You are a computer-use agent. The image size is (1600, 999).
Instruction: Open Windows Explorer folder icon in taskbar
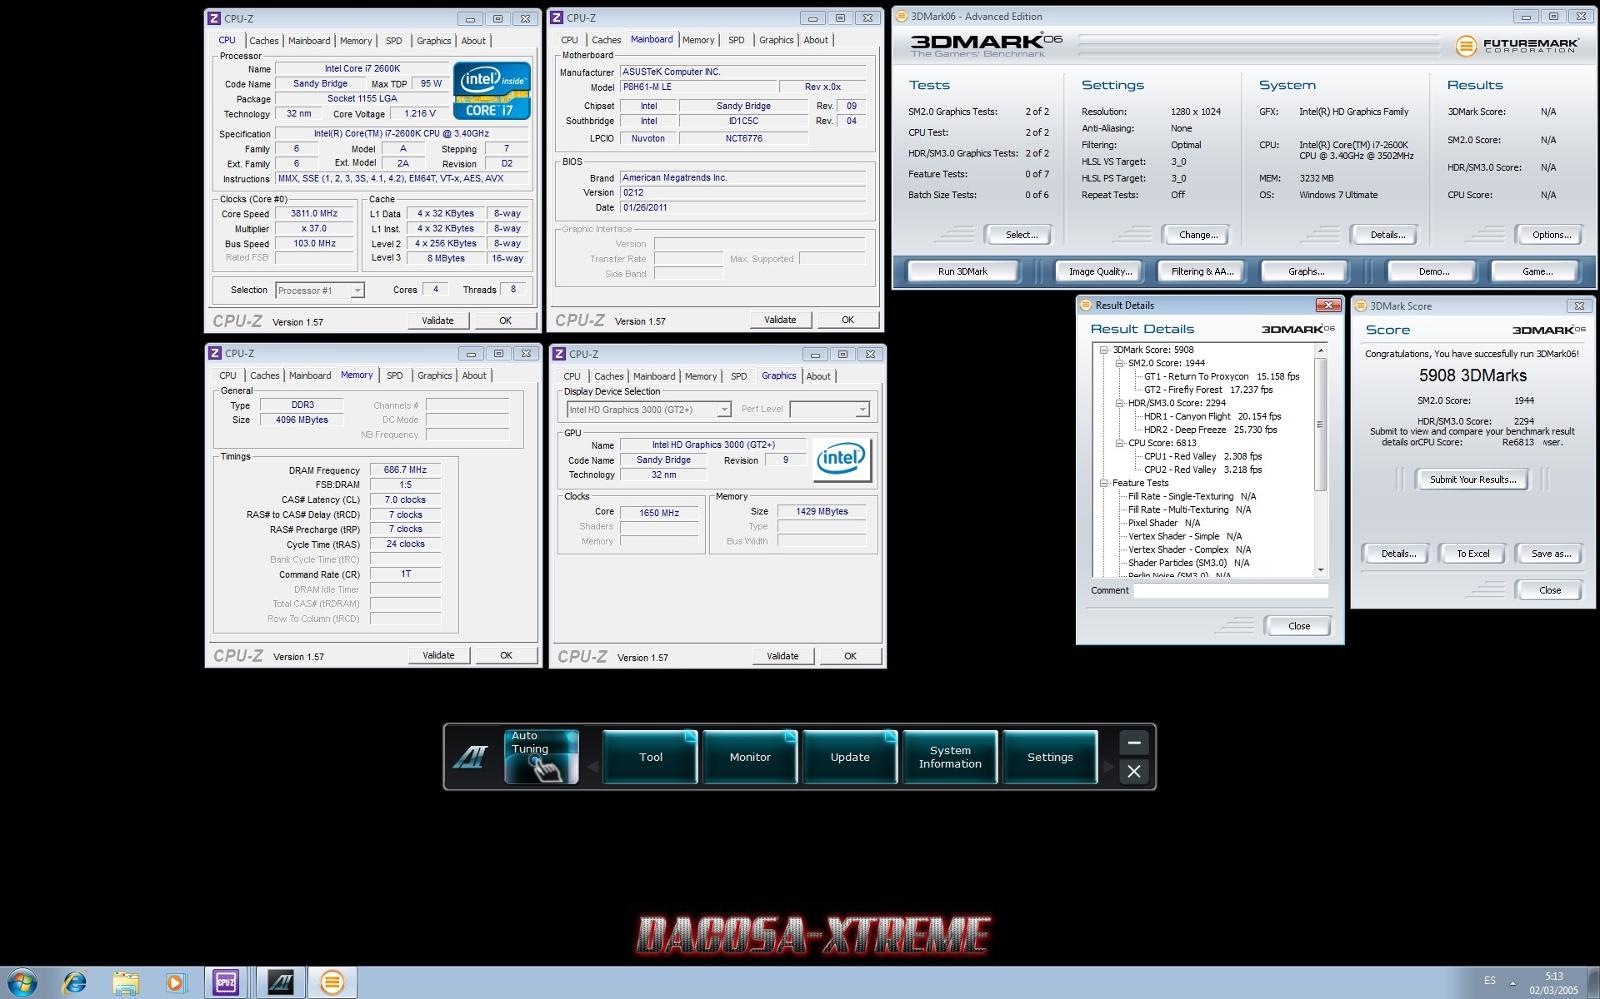(x=125, y=983)
